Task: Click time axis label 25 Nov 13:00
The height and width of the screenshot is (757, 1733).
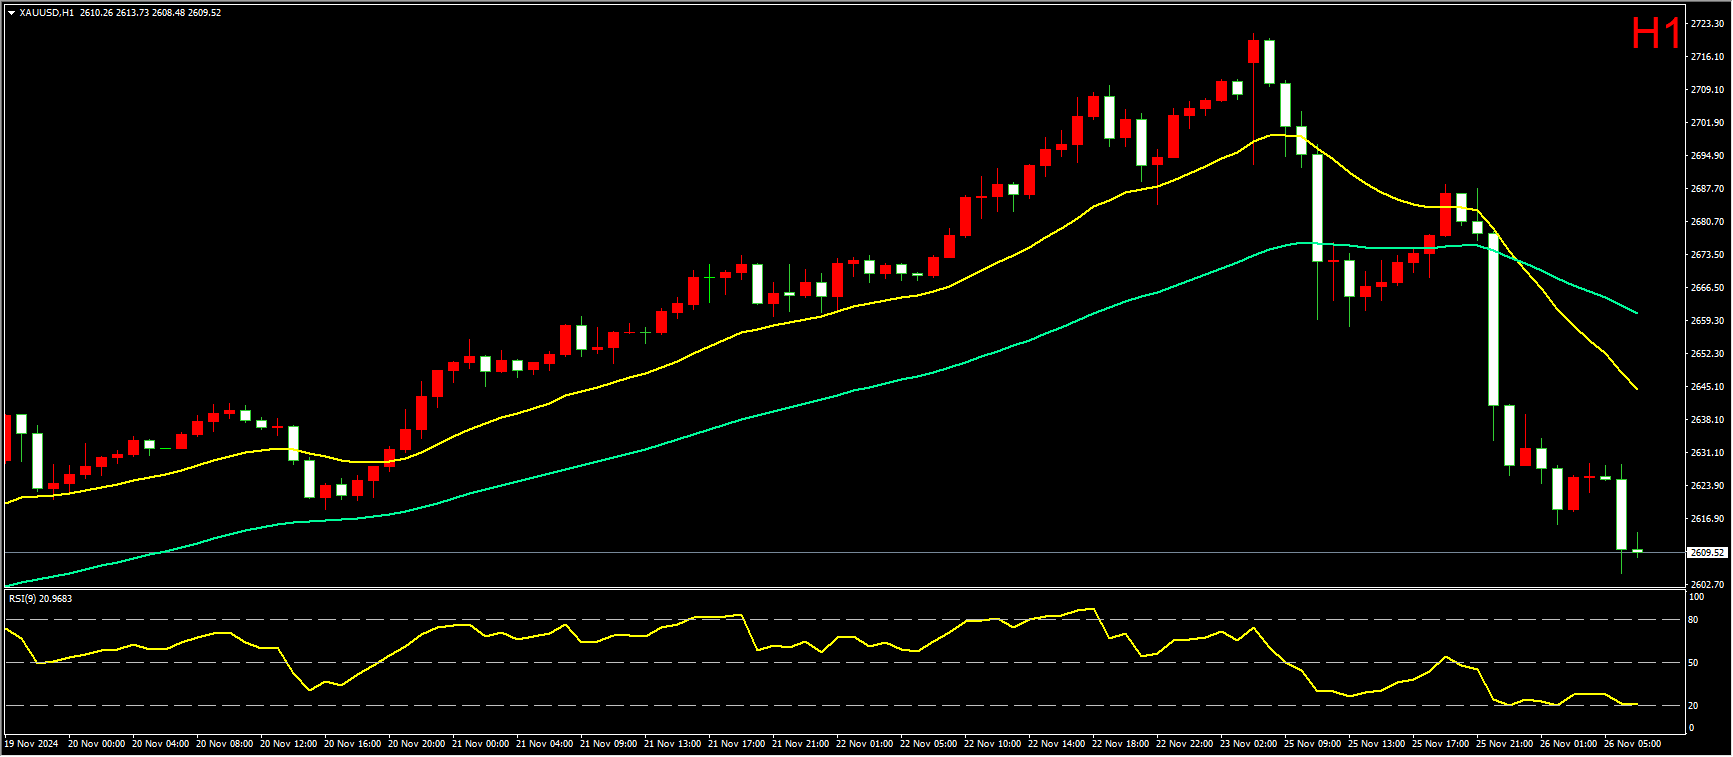Action: [x=1376, y=744]
